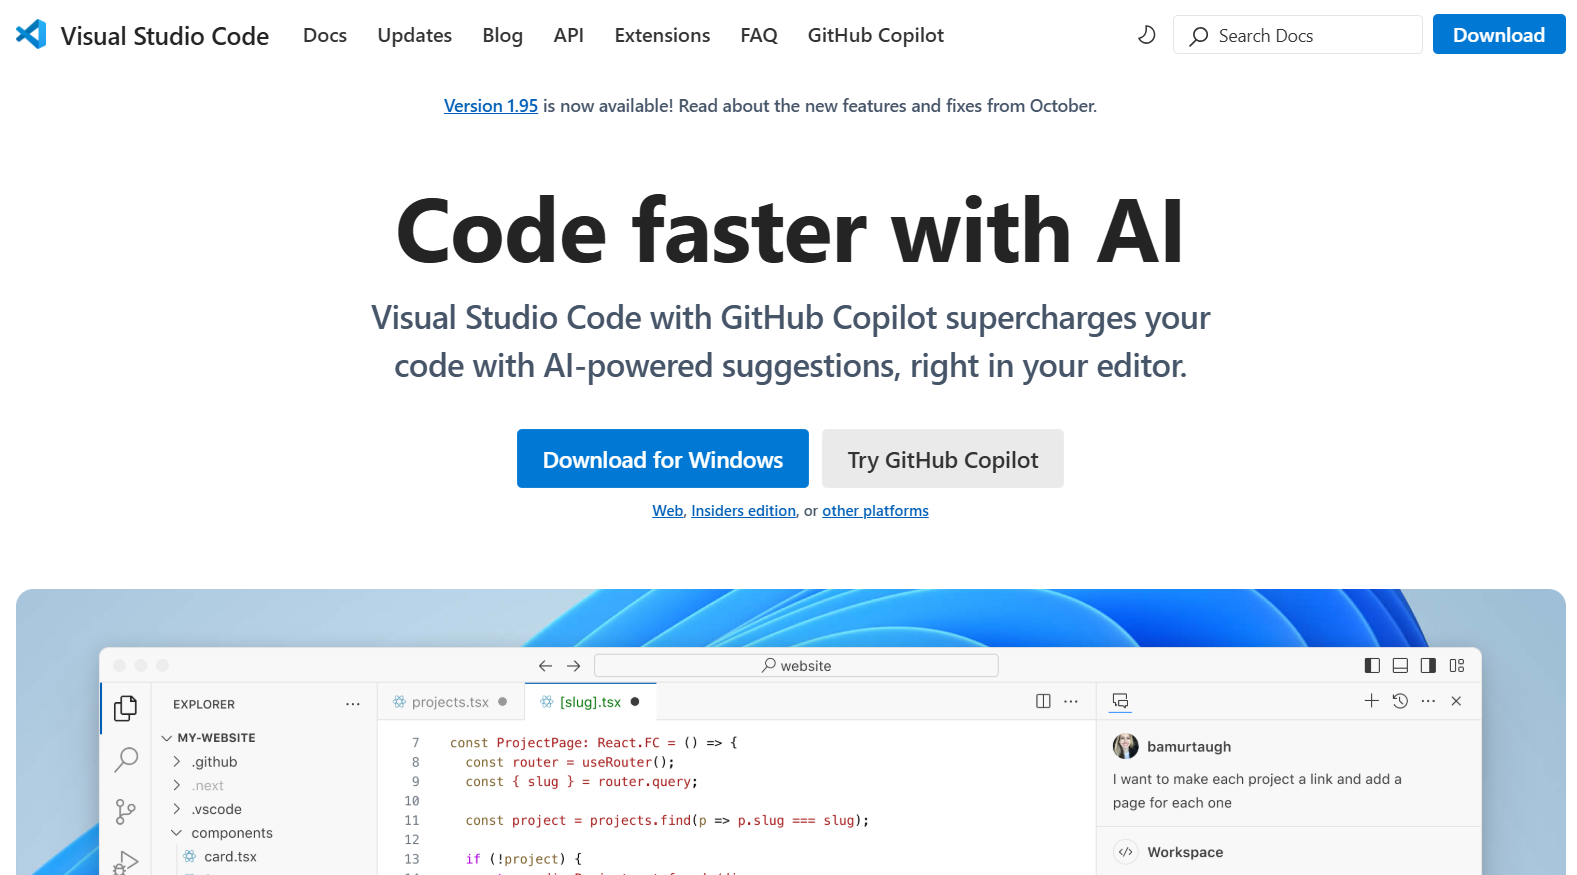Image resolution: width=1577 pixels, height=875 pixels.
Task: Click the website command center search
Action: coord(796,666)
